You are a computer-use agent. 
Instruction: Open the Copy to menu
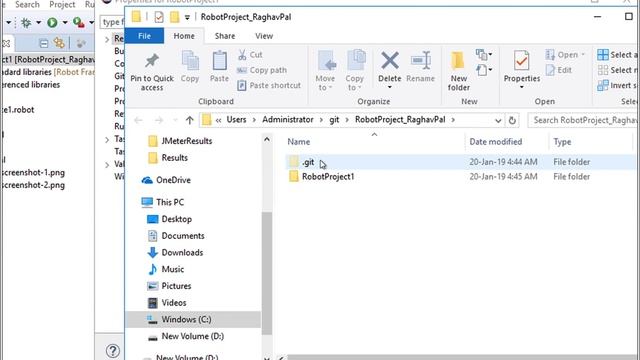coord(354,71)
